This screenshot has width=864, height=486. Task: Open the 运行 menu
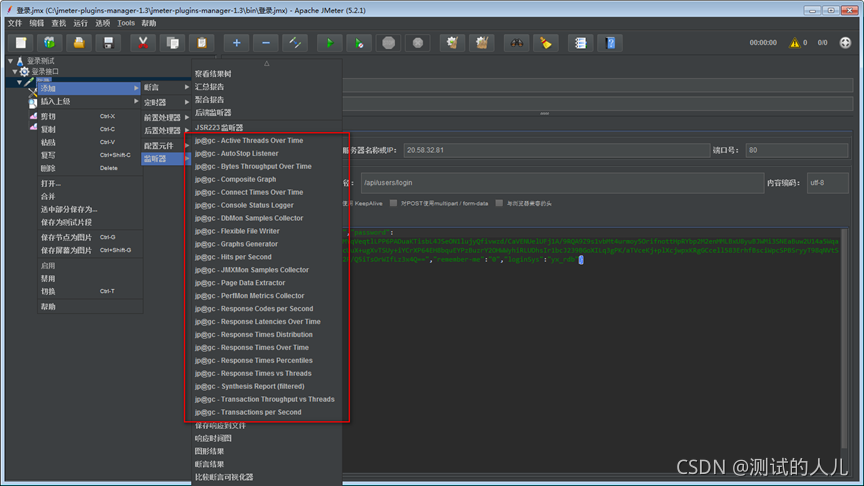tap(81, 23)
